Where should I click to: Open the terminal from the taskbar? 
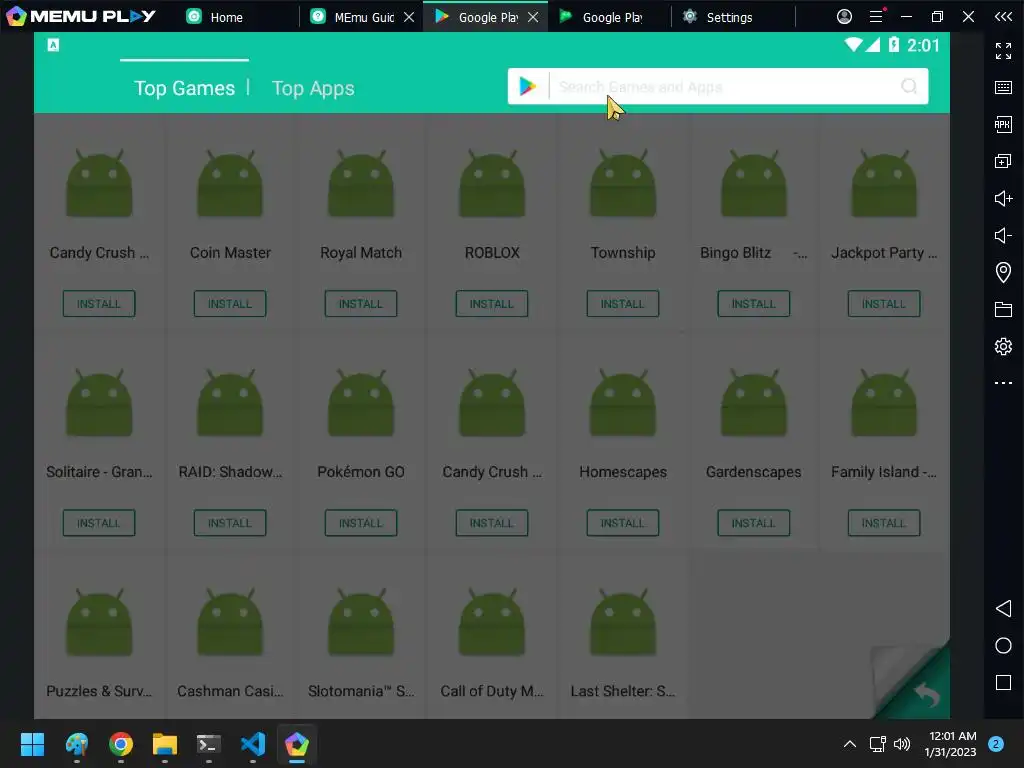click(209, 744)
